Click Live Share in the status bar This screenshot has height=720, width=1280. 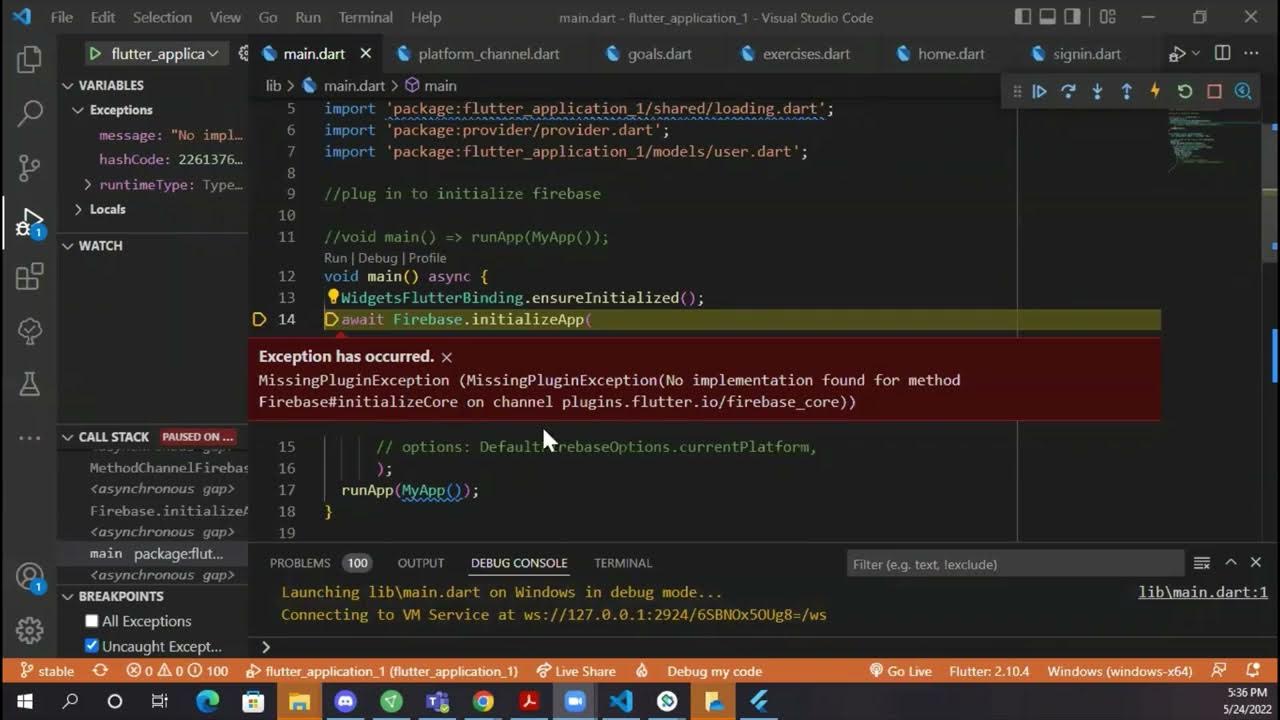[x=576, y=671]
